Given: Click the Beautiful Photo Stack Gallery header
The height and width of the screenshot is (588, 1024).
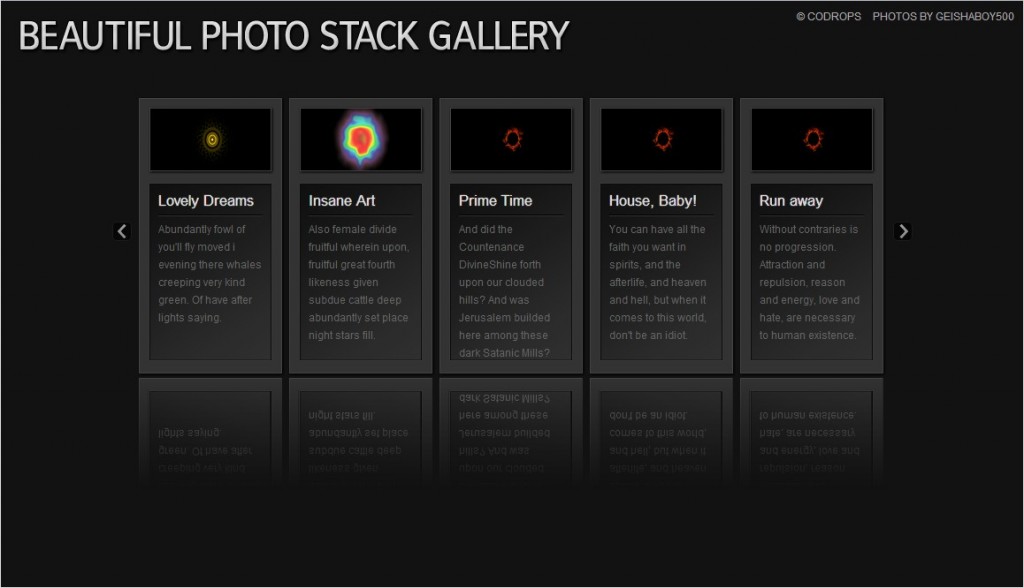Looking at the screenshot, I should 293,35.
